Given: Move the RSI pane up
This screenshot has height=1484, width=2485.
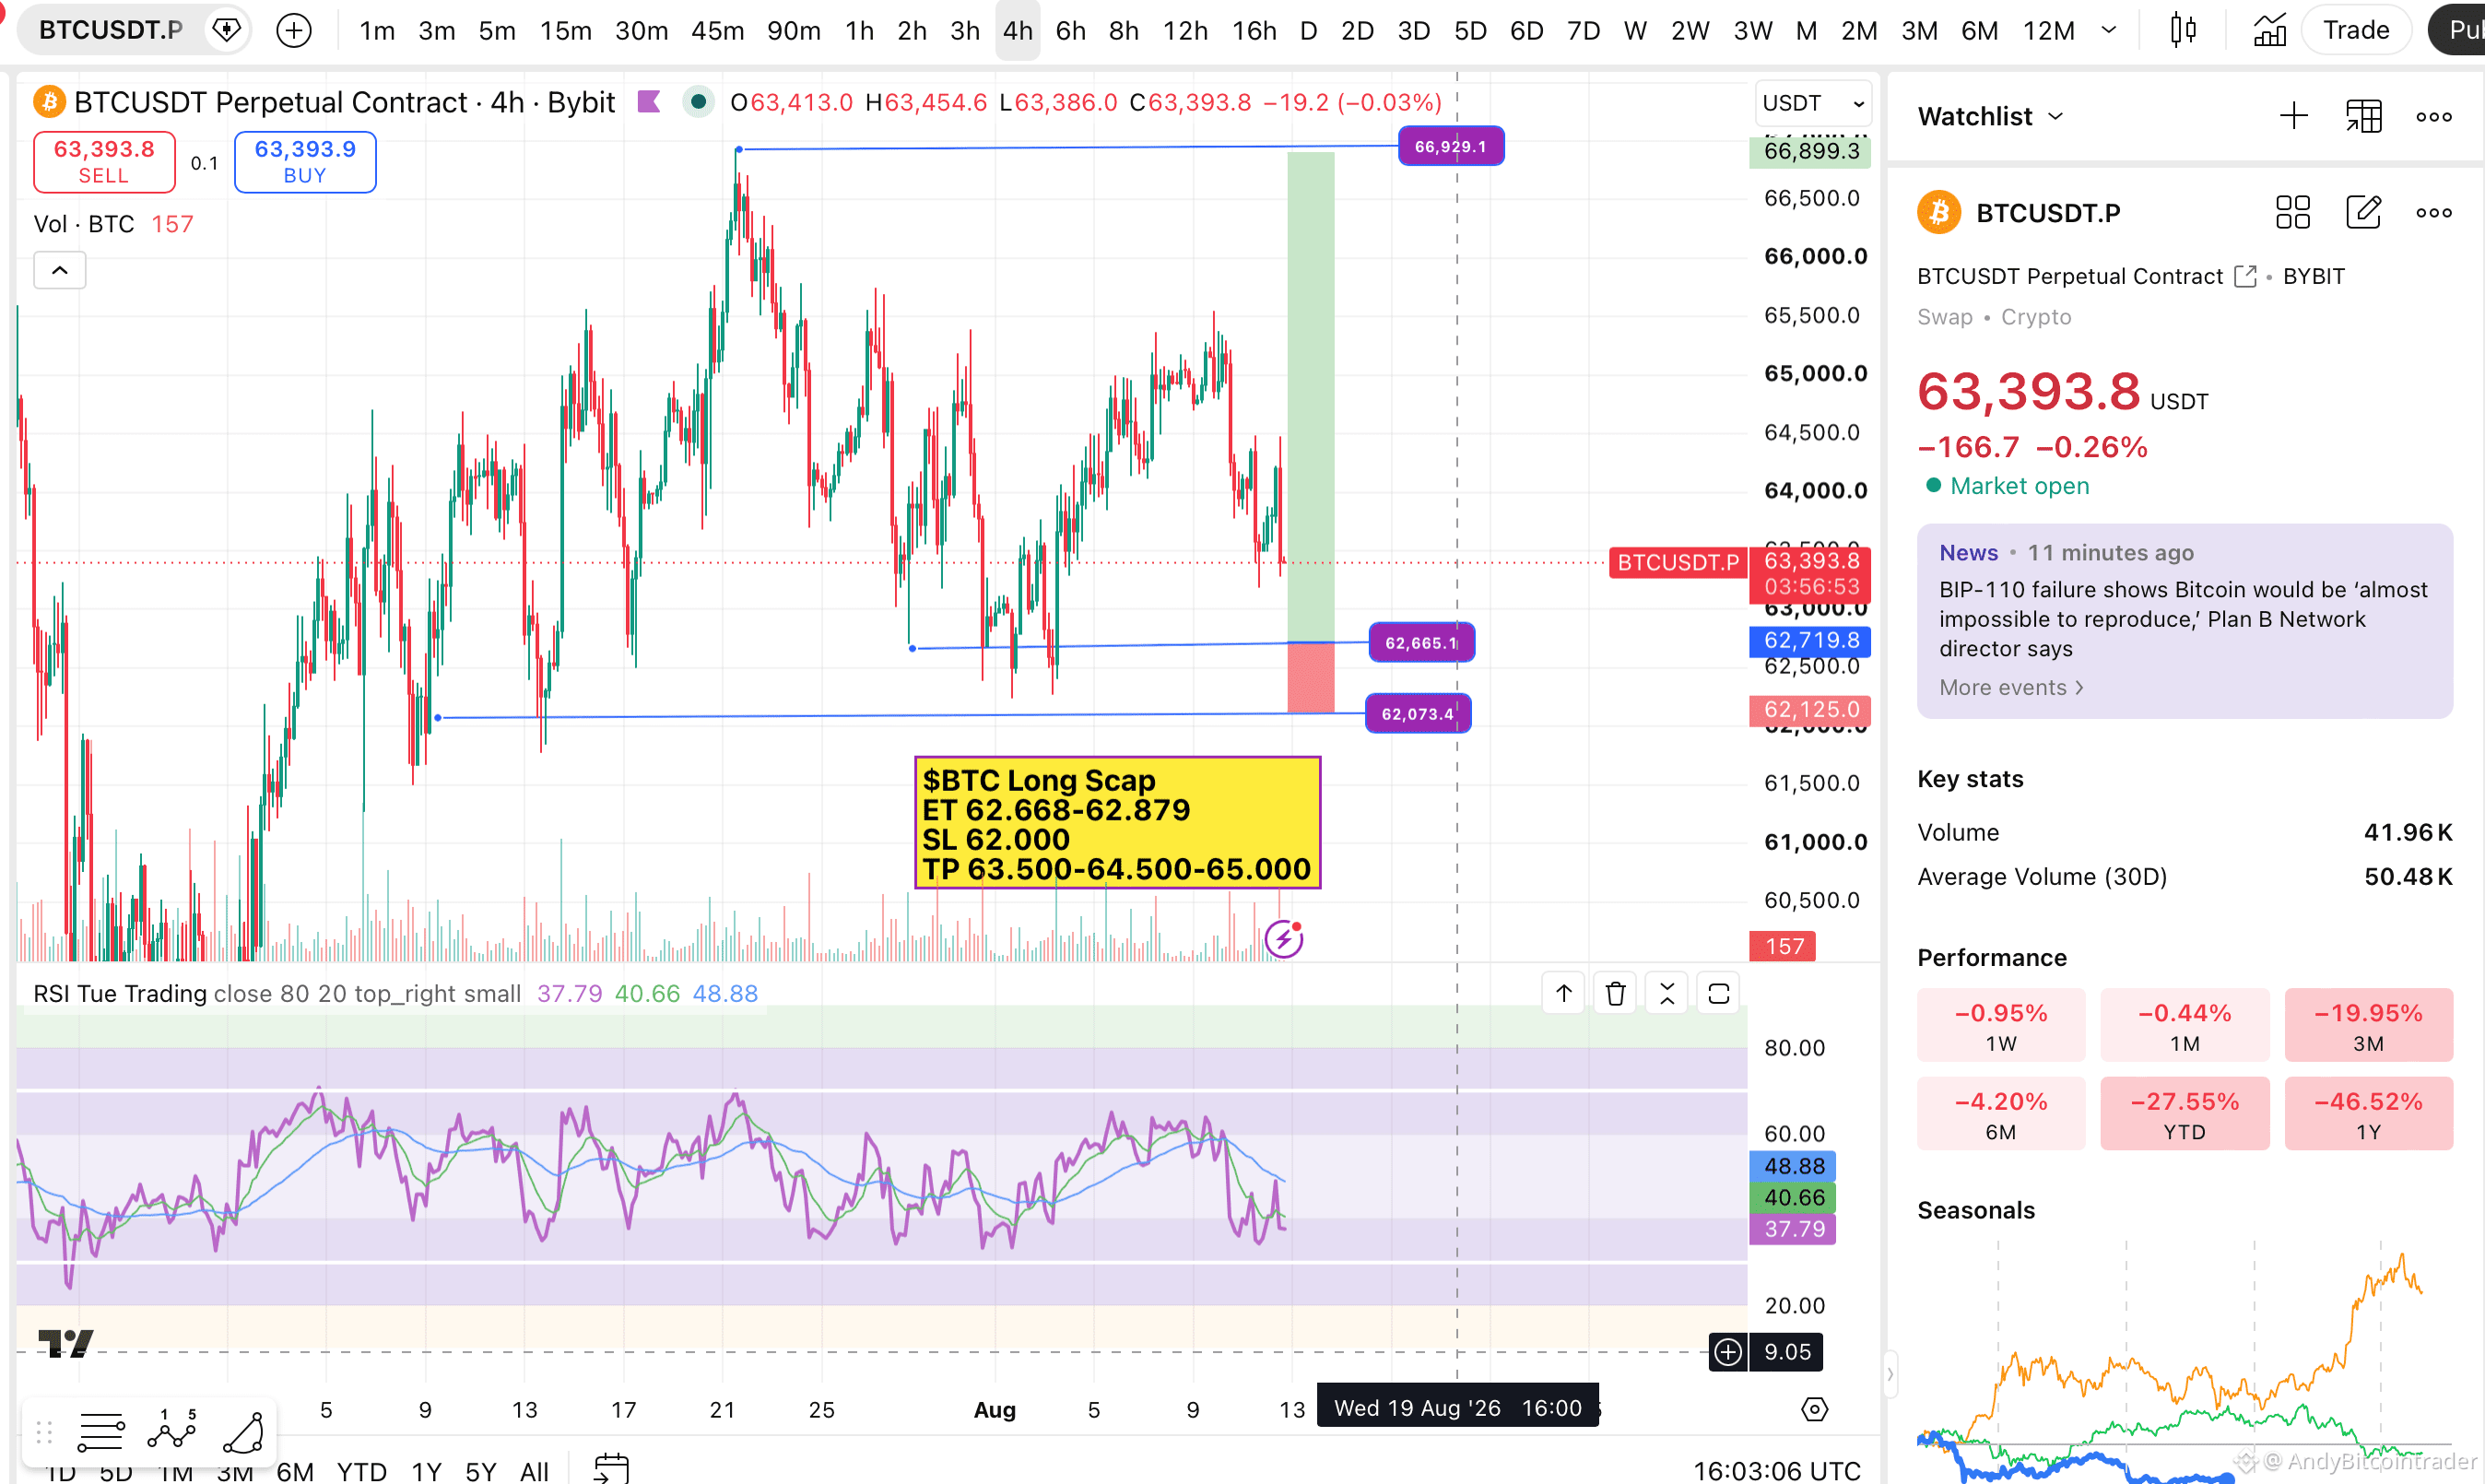Looking at the screenshot, I should [1563, 993].
